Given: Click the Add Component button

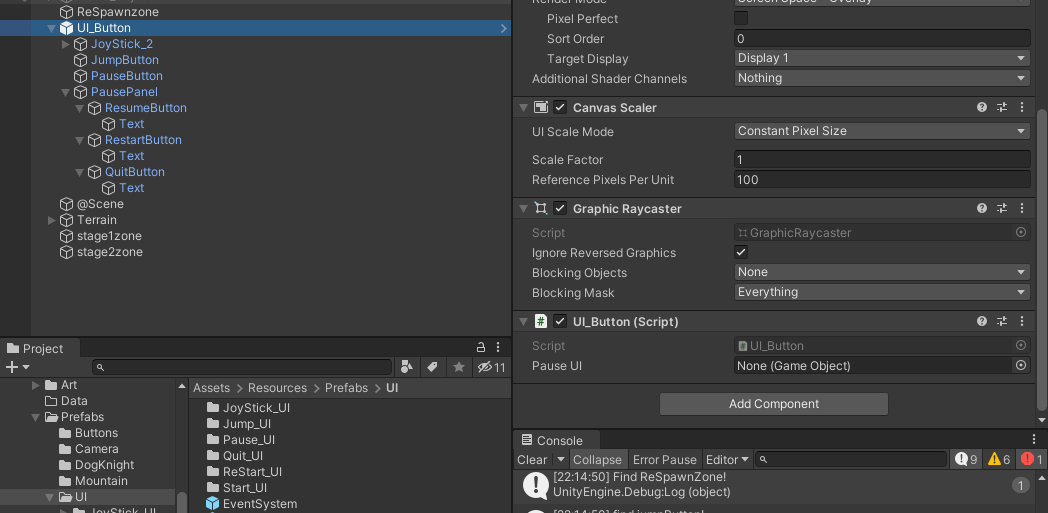Looking at the screenshot, I should tap(774, 403).
